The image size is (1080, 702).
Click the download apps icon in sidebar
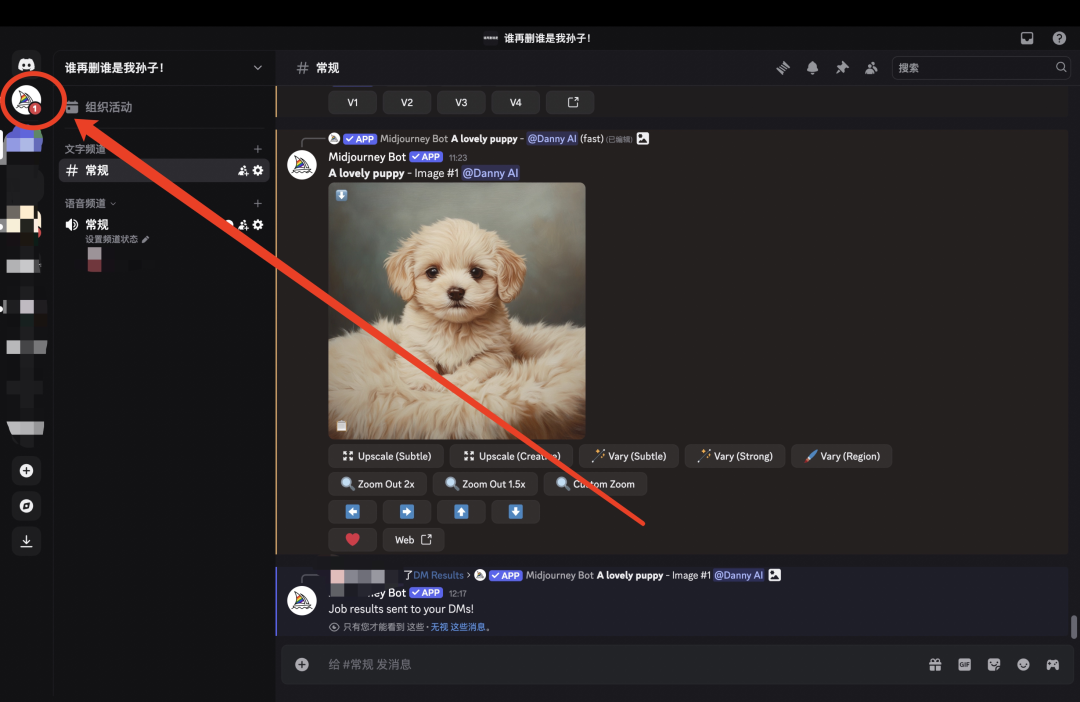pyautogui.click(x=27, y=541)
